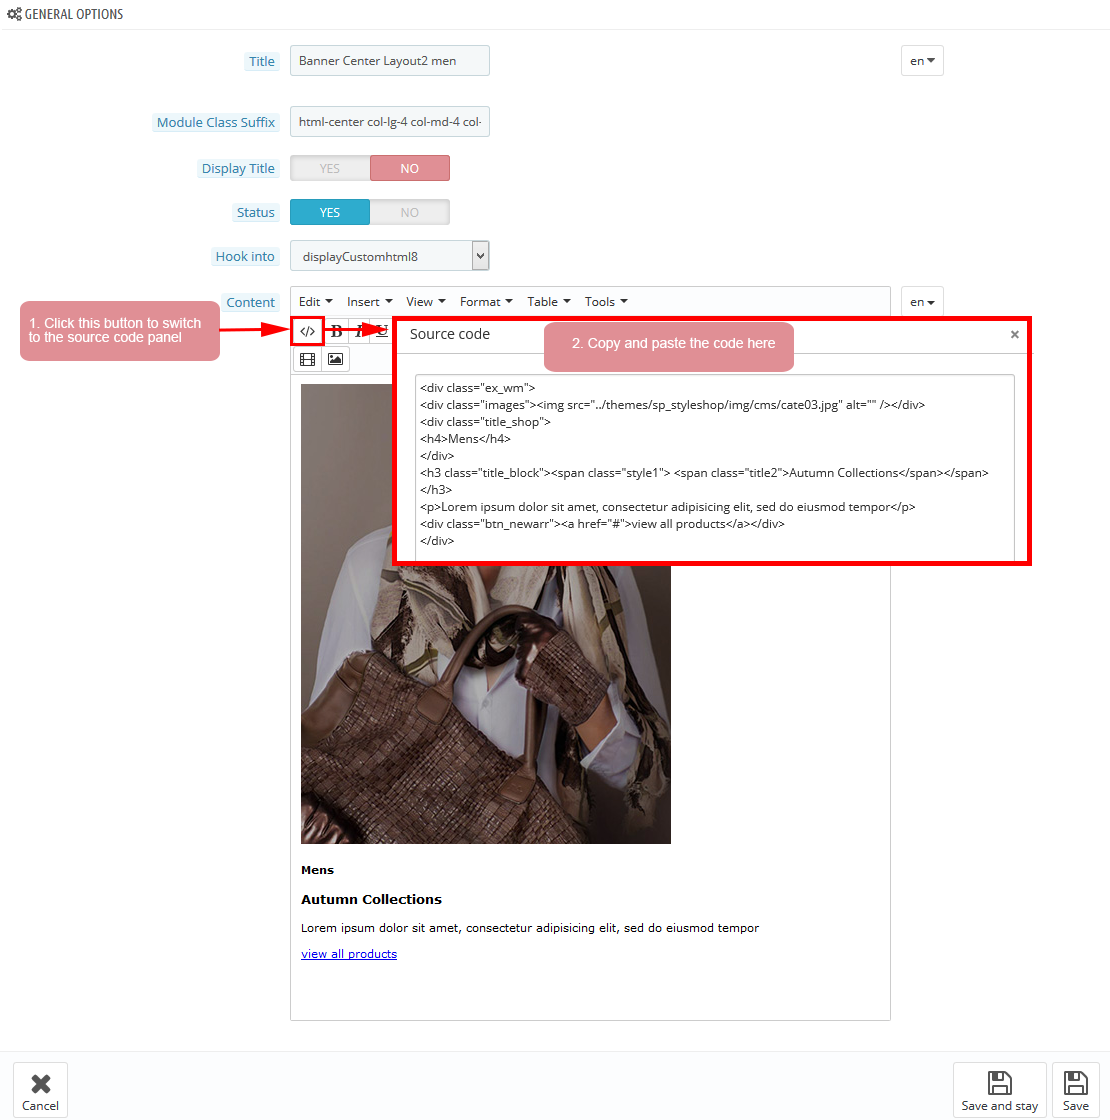Open the Format menu
The width and height of the screenshot is (1110, 1120).
[486, 302]
